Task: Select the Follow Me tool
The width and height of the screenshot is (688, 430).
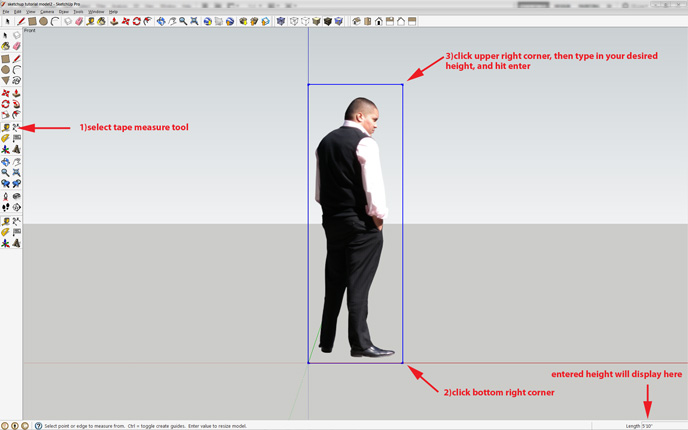Action: [17, 104]
